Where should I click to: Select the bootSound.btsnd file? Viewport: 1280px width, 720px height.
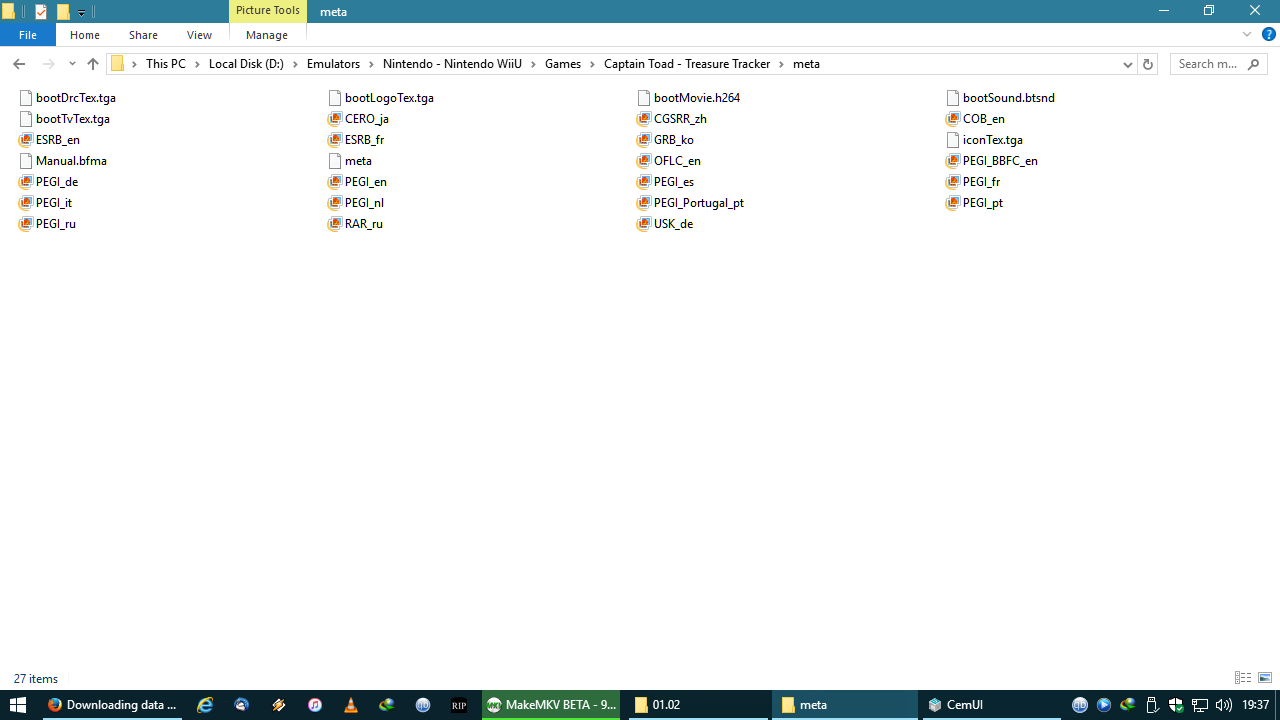click(x=1000, y=98)
